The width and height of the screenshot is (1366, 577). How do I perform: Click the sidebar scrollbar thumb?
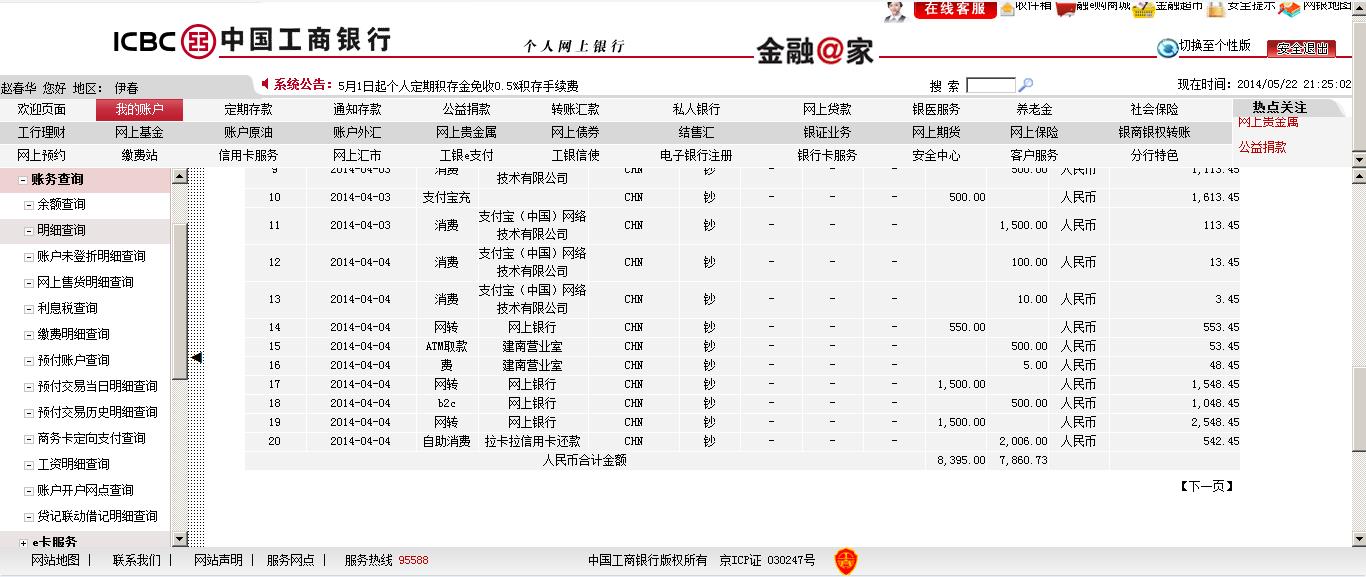tap(180, 302)
